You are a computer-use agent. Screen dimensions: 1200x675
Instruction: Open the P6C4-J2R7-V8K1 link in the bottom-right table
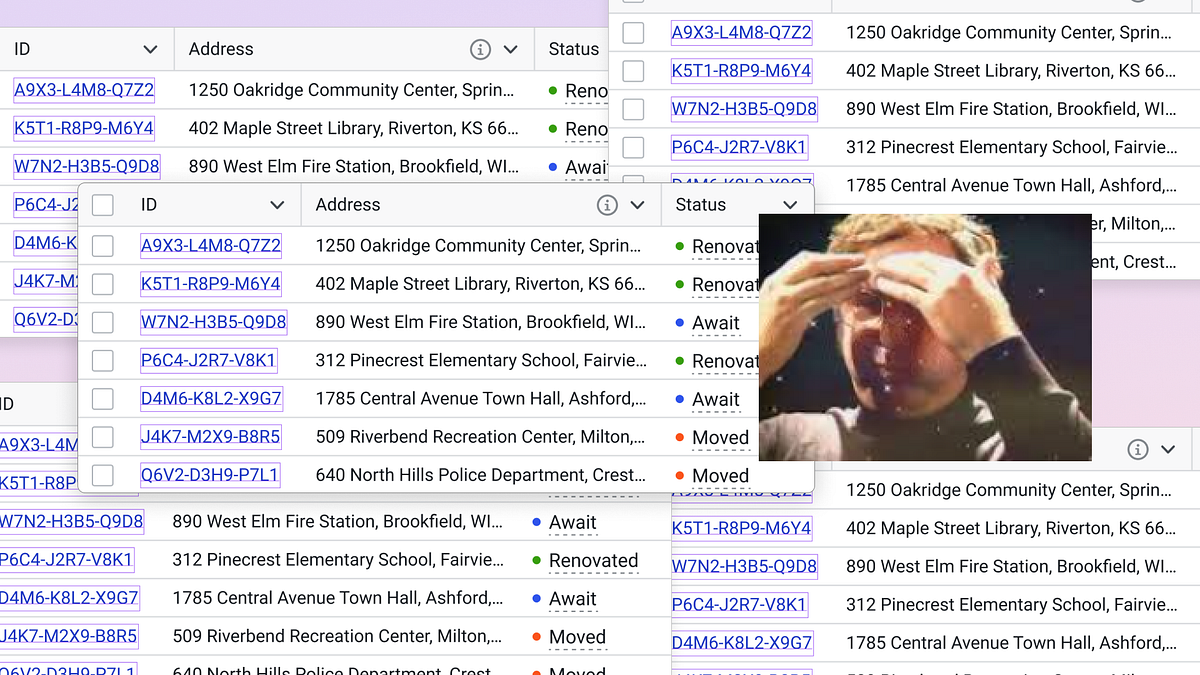[x=739, y=604]
